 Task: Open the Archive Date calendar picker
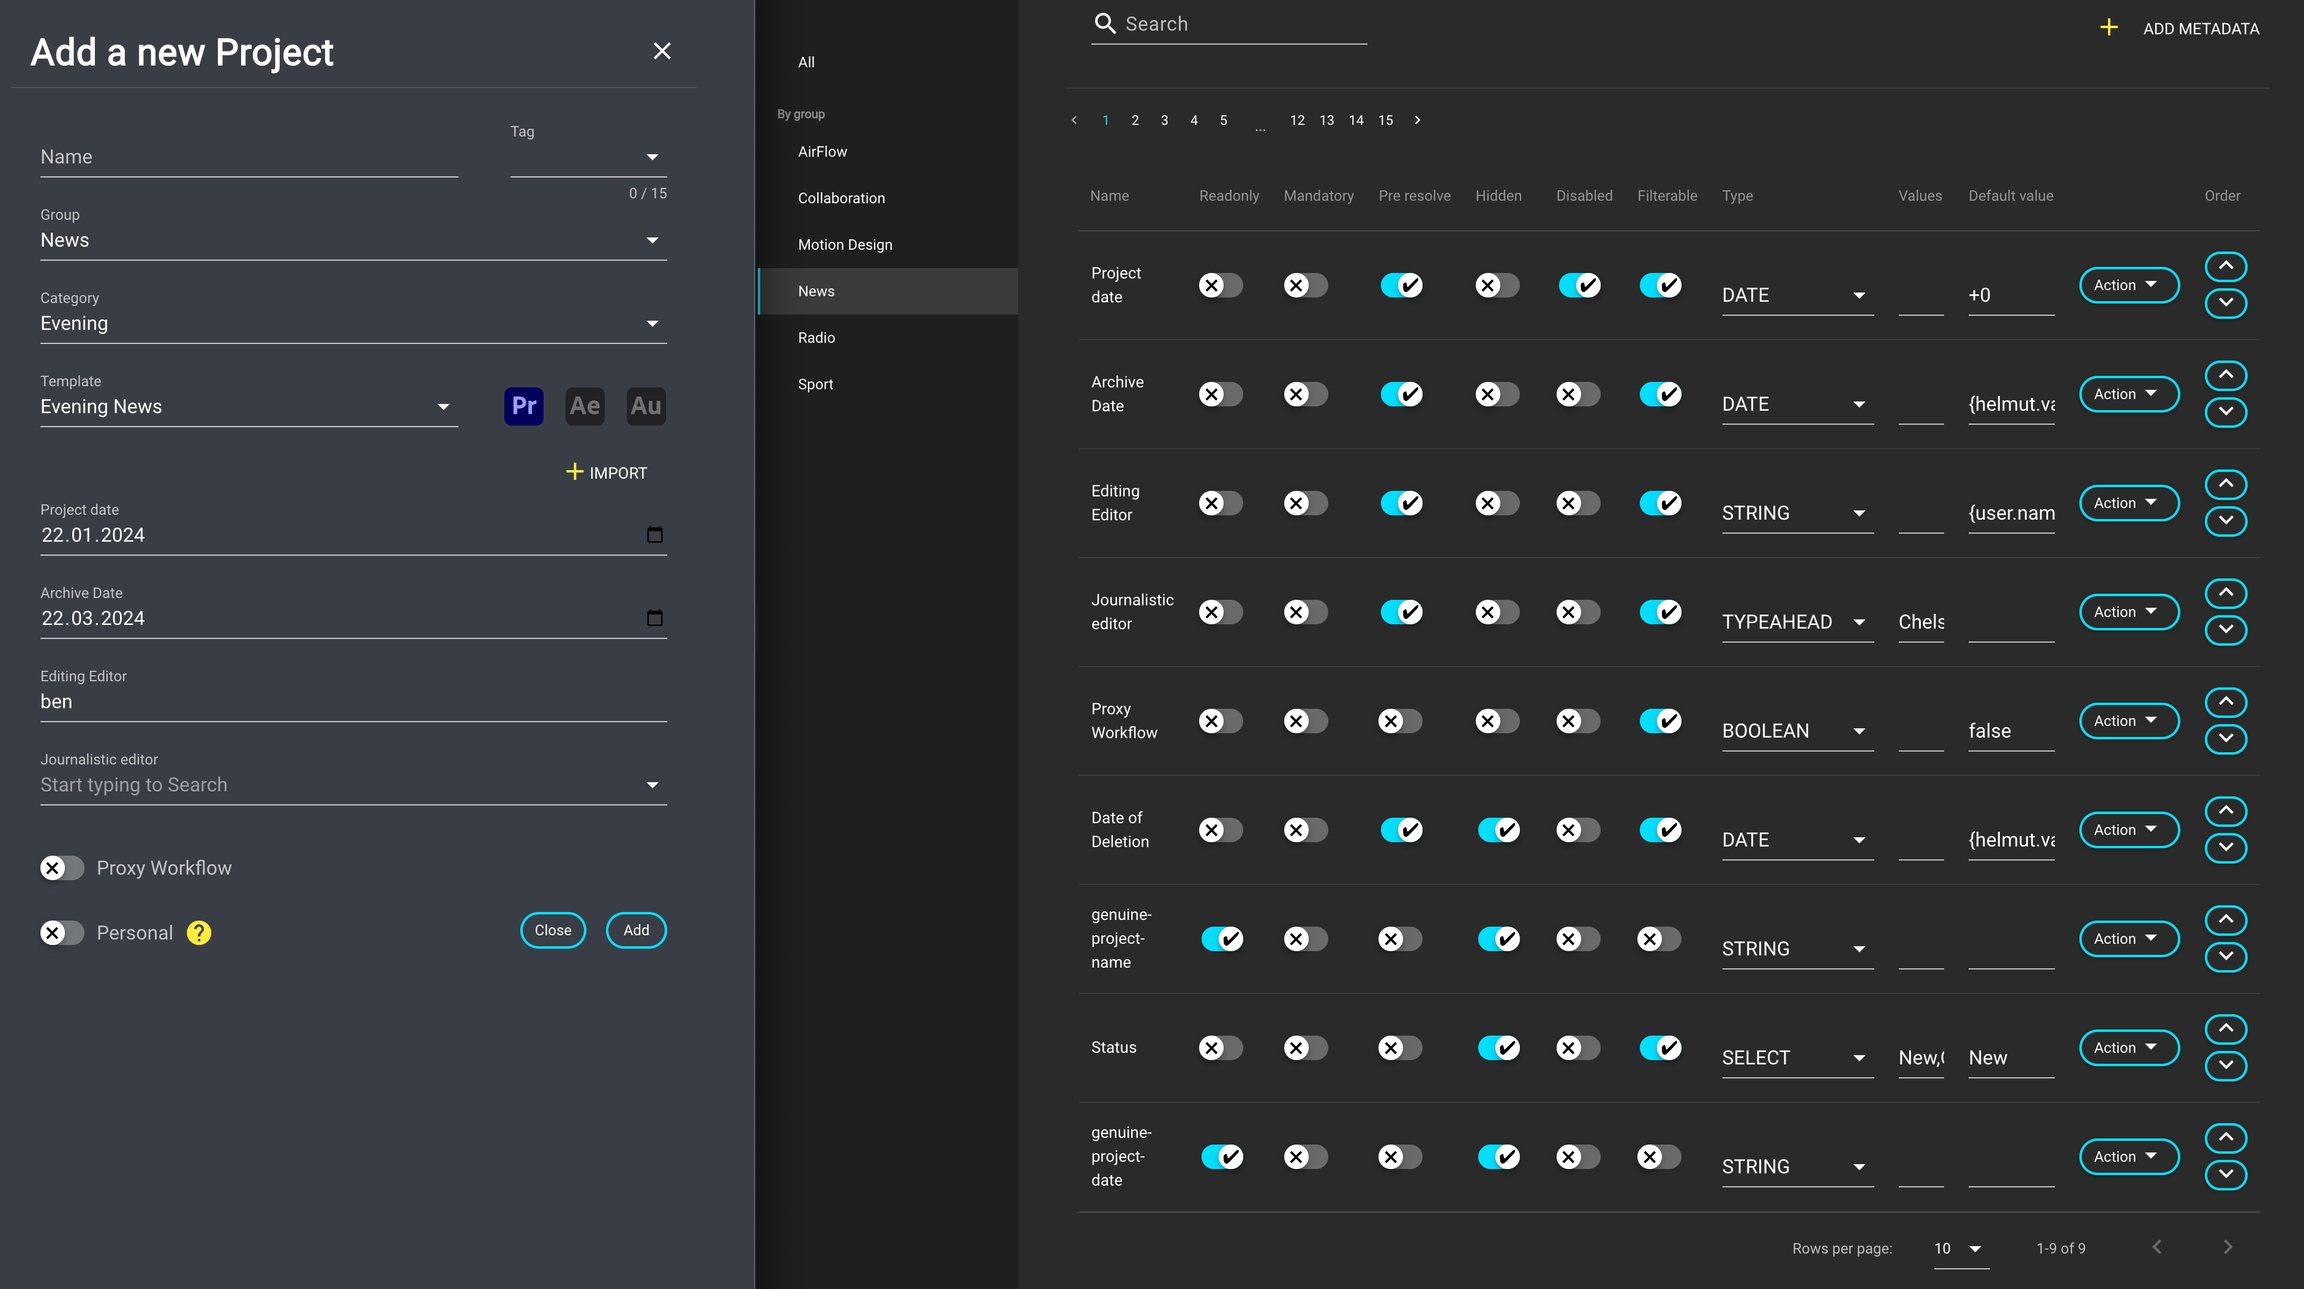(654, 618)
